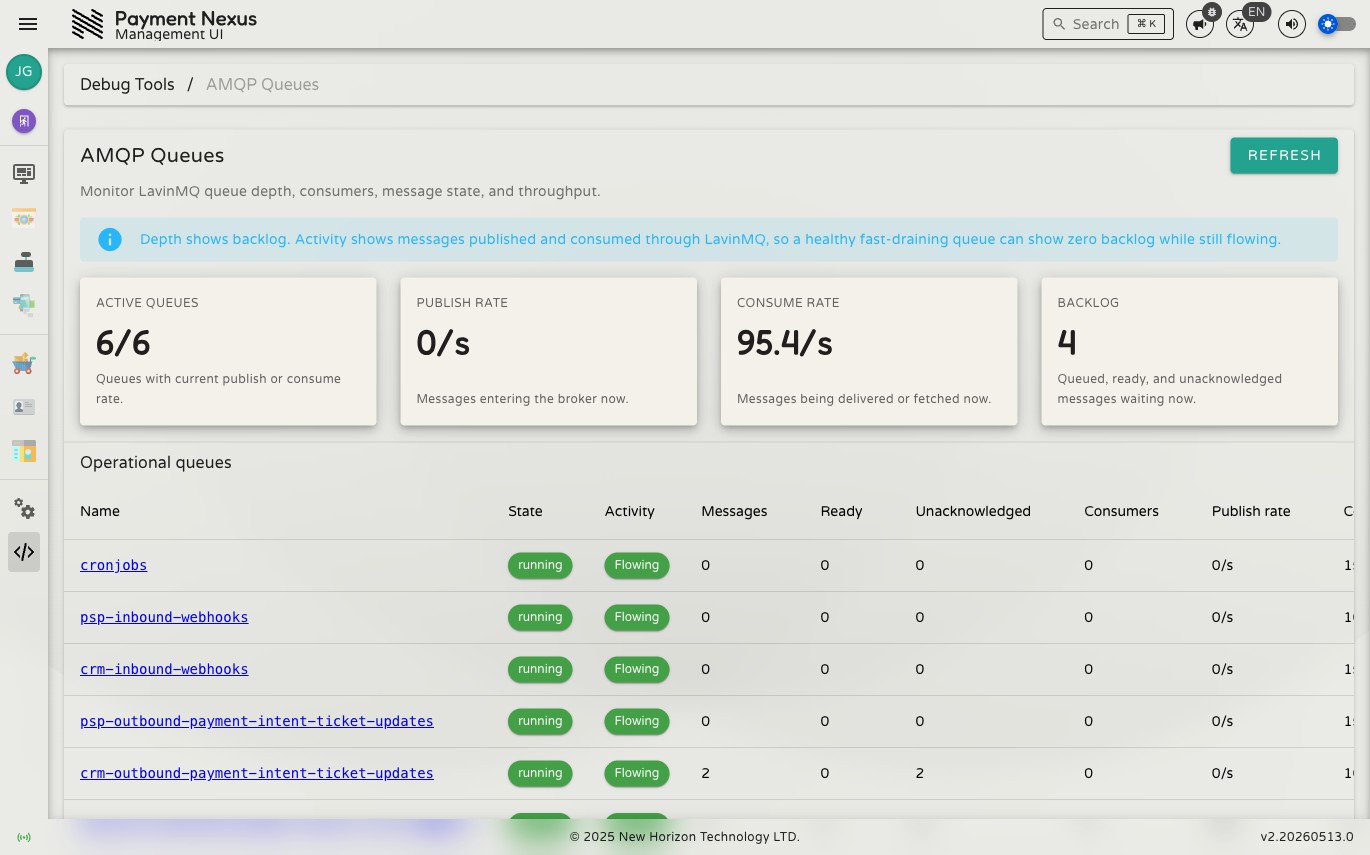Screen dimensions: 1370x855
Task: Click the running badge for cronjobs
Action: tap(540, 565)
